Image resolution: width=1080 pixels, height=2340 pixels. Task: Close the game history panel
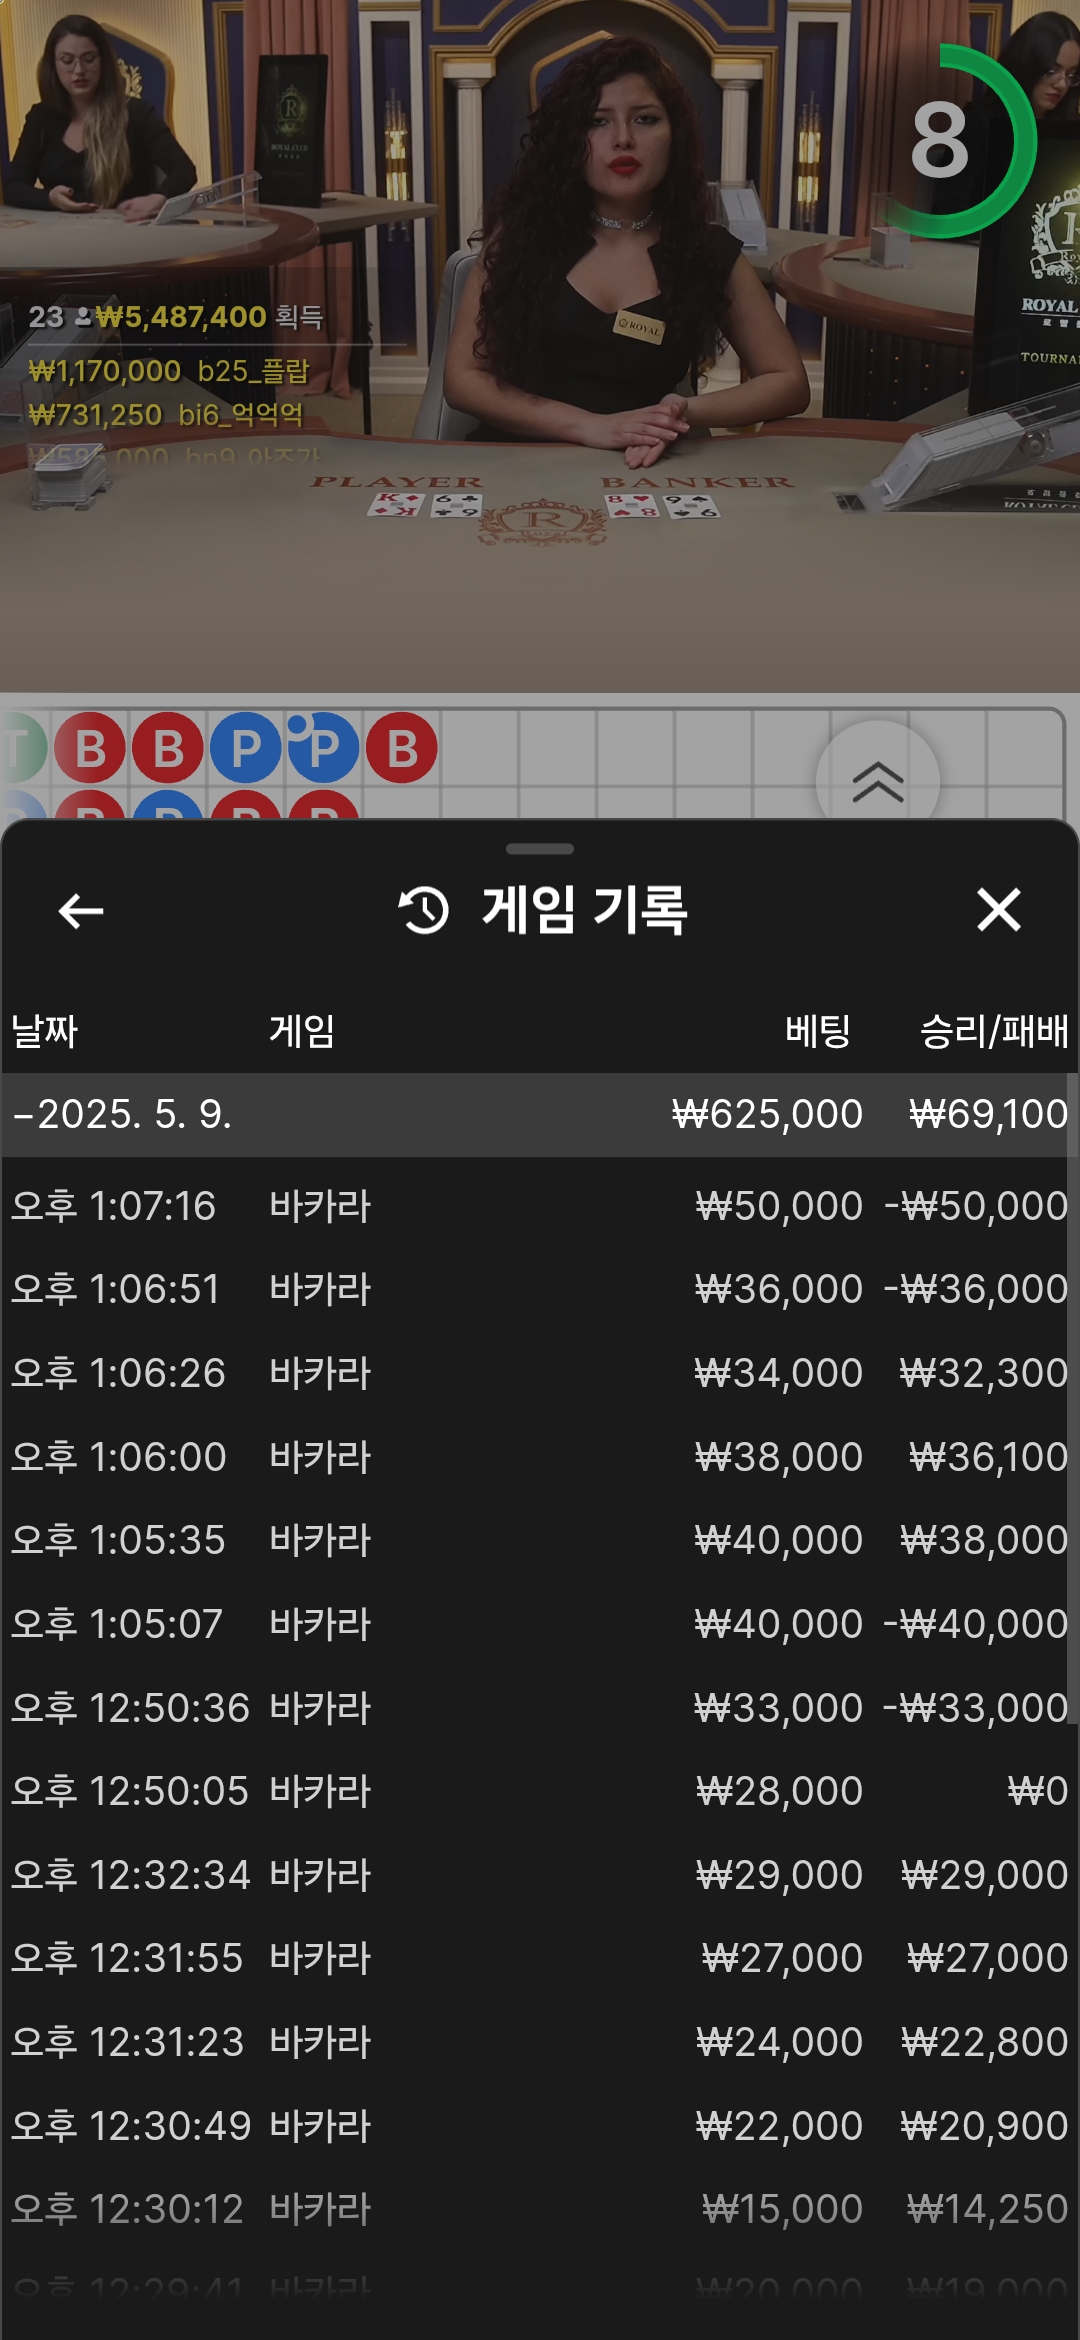999,910
